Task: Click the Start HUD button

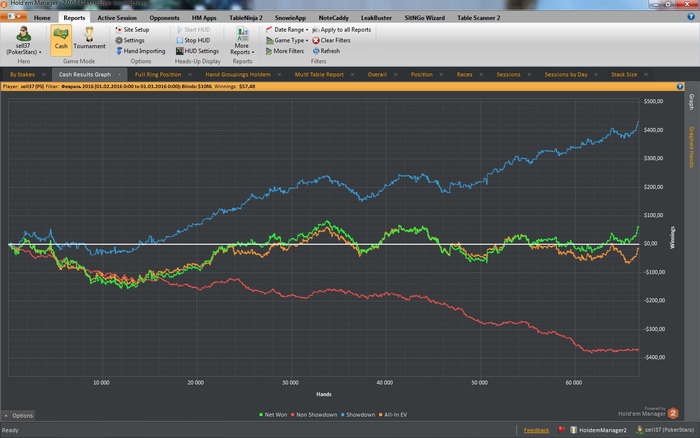Action: pyautogui.click(x=193, y=29)
